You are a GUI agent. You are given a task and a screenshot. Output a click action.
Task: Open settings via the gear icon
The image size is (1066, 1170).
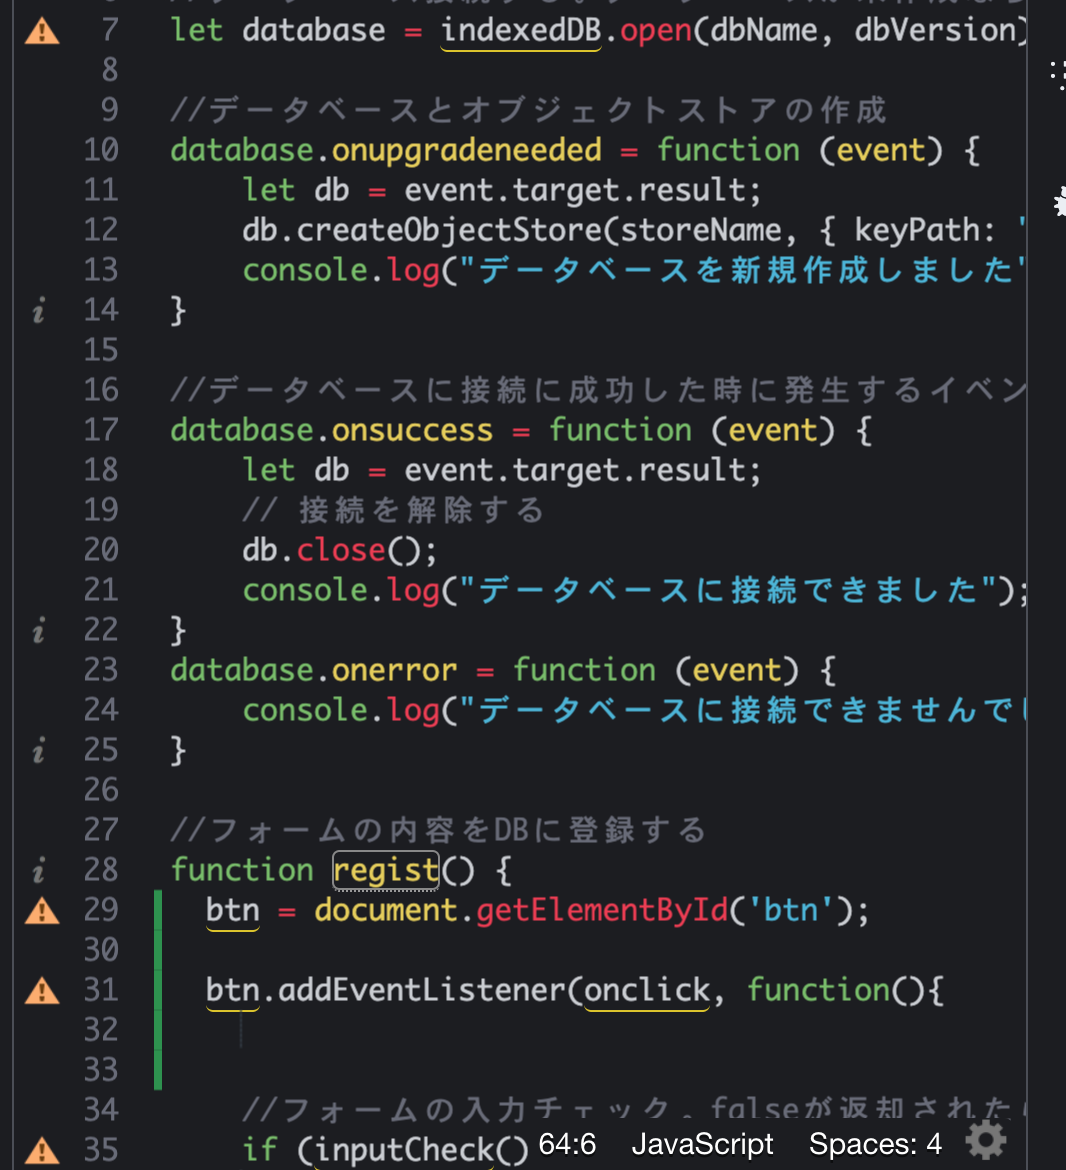985,1140
